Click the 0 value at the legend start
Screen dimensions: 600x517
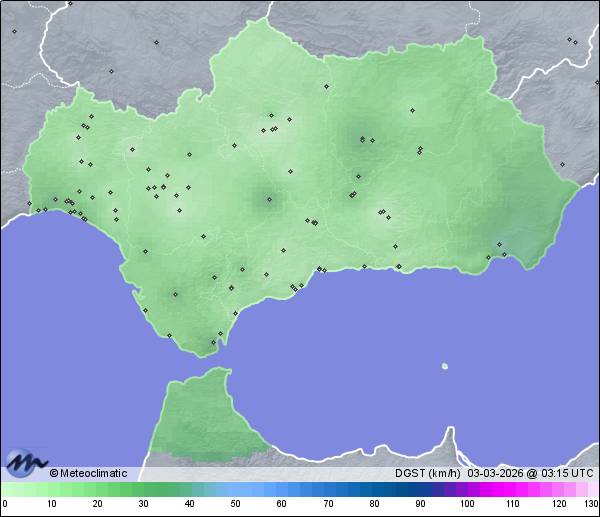pyautogui.click(x=5, y=503)
